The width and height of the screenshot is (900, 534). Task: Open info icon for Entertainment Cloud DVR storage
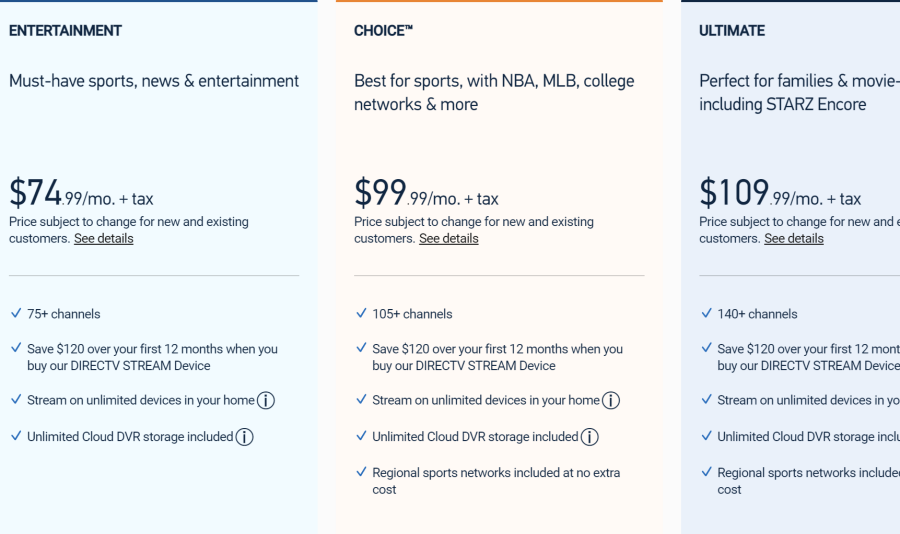point(245,437)
